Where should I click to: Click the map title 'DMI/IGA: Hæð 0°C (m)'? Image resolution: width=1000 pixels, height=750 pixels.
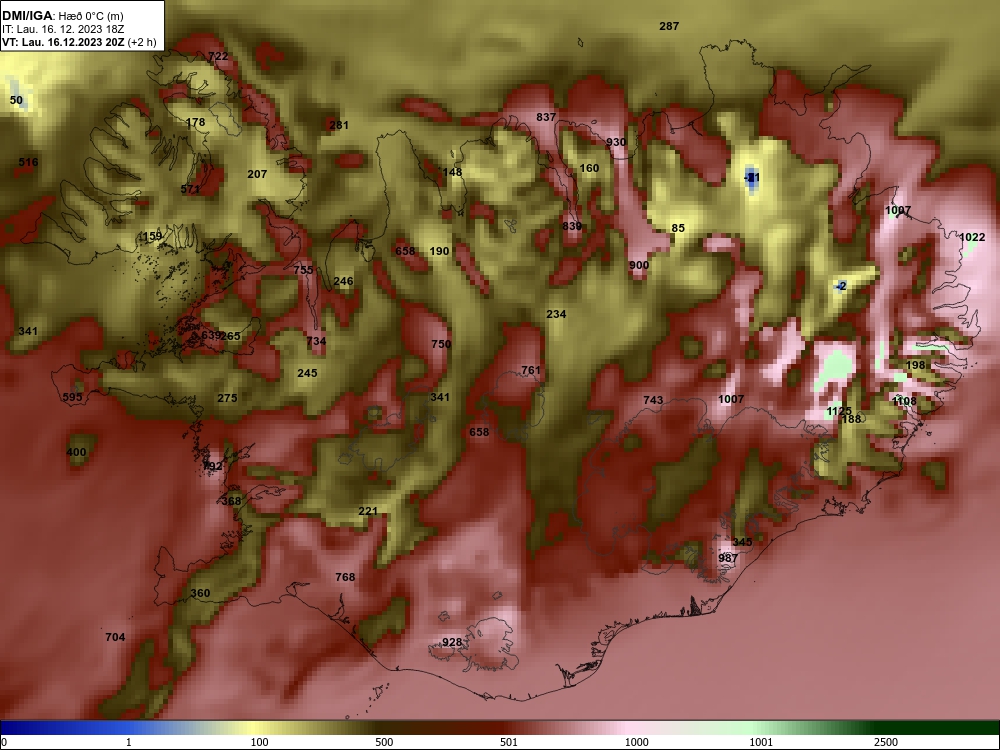click(x=62, y=15)
